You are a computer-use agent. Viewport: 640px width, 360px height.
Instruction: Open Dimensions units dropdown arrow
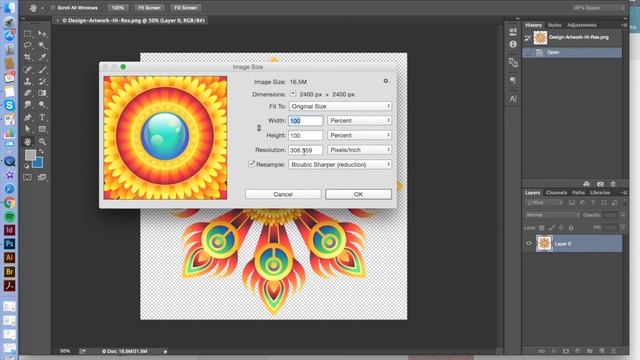(x=293, y=94)
